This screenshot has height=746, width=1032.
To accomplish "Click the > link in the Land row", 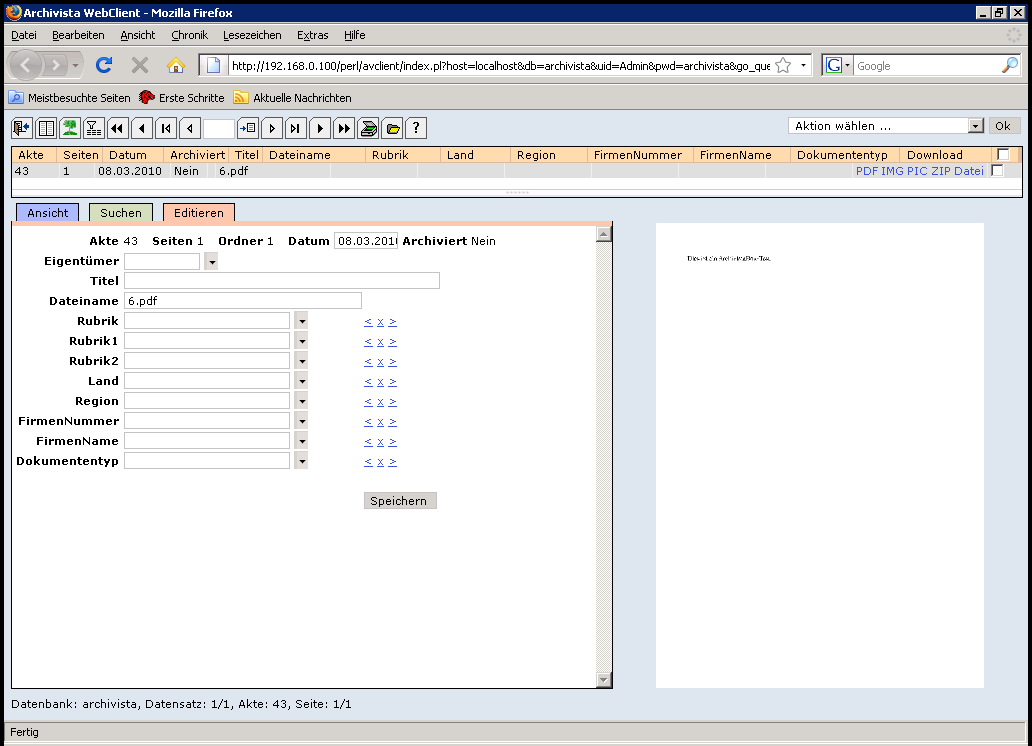I will (x=392, y=382).
